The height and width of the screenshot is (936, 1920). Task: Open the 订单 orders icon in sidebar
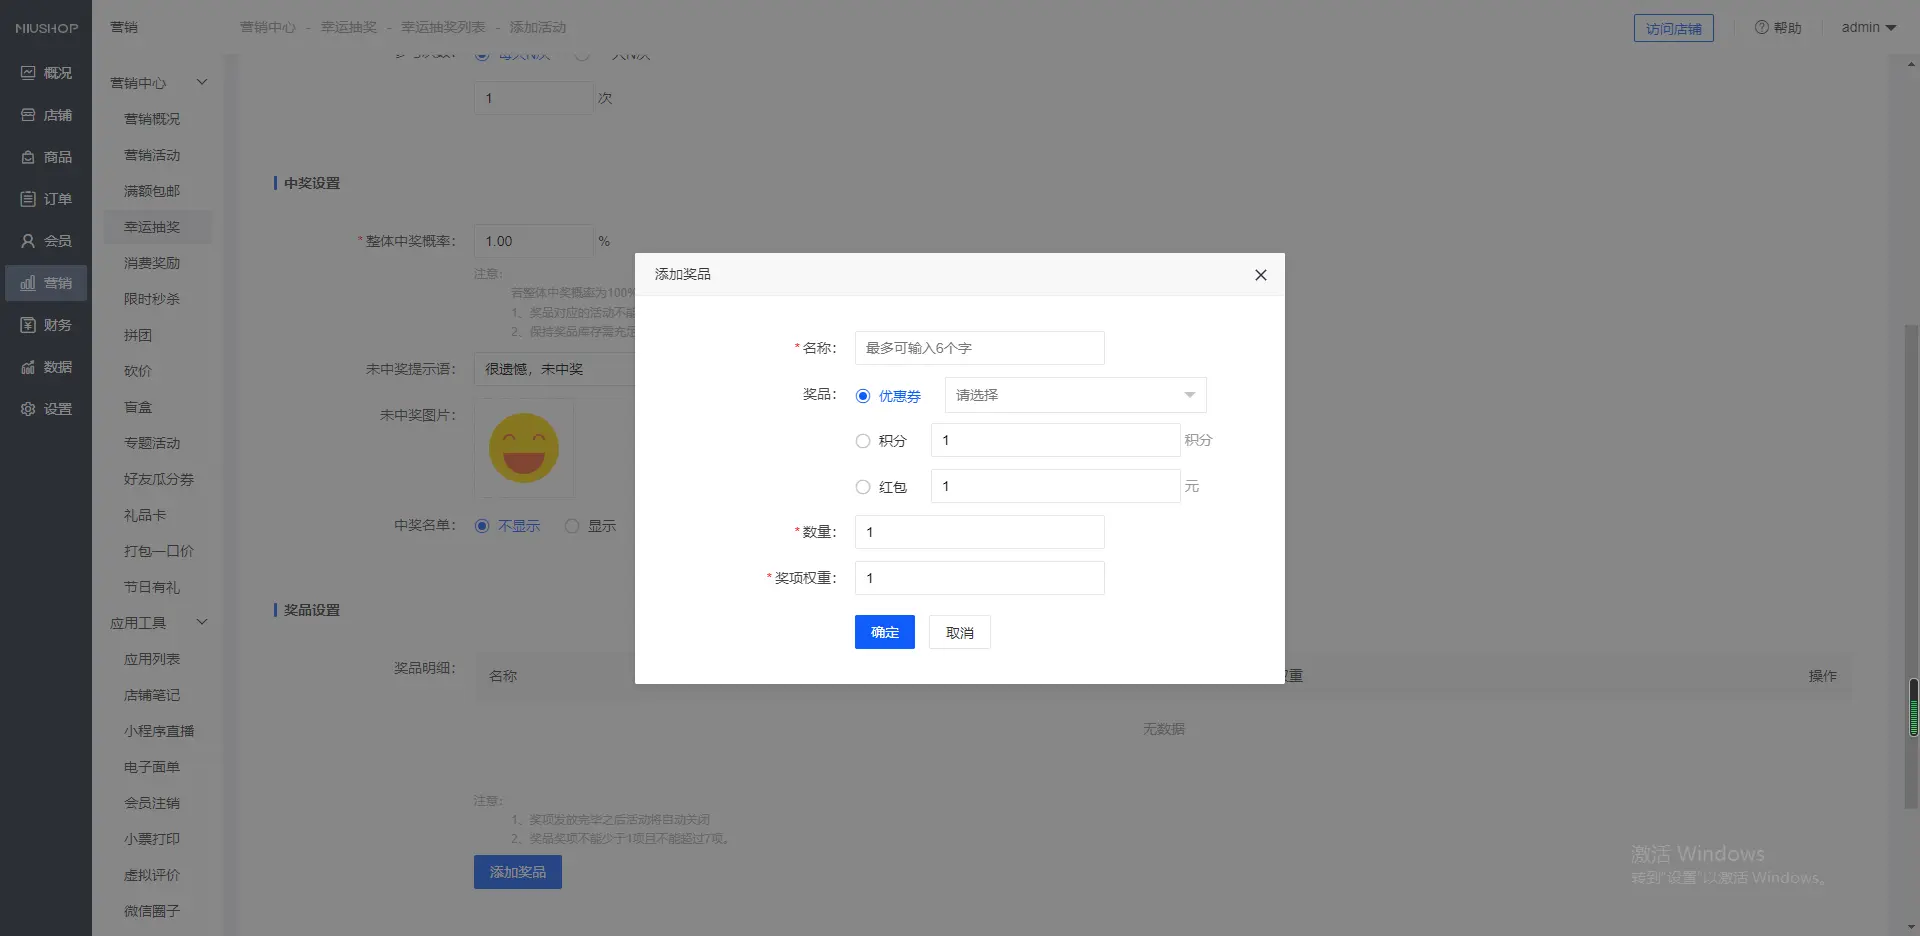point(28,199)
